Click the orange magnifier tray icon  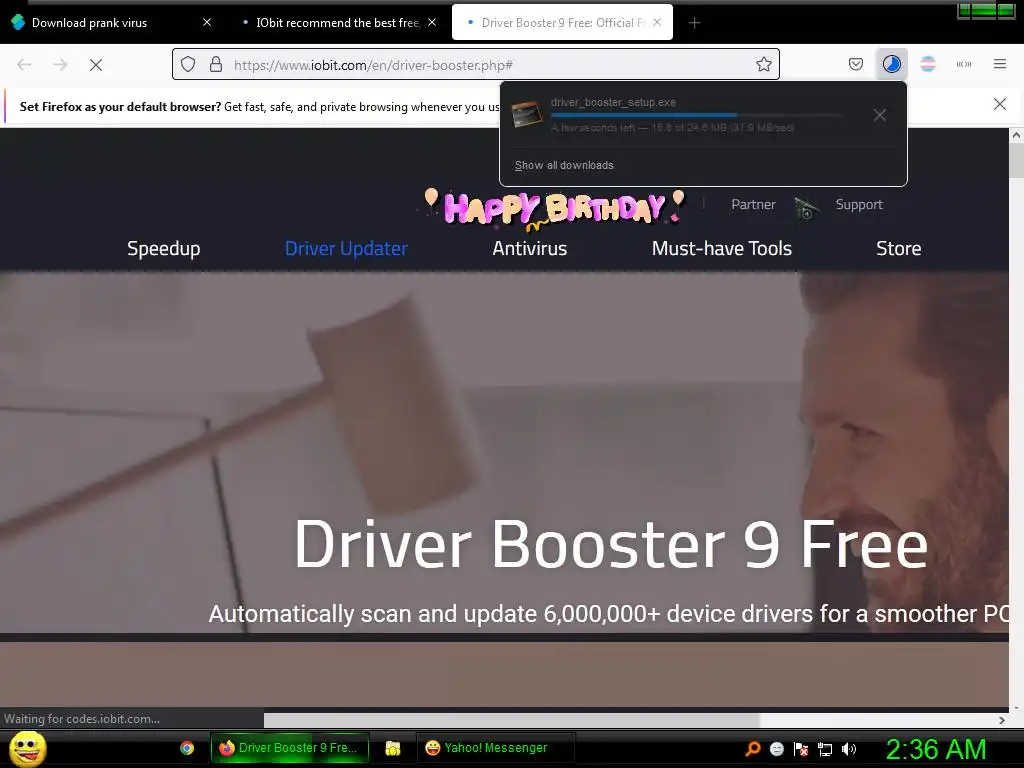(753, 749)
